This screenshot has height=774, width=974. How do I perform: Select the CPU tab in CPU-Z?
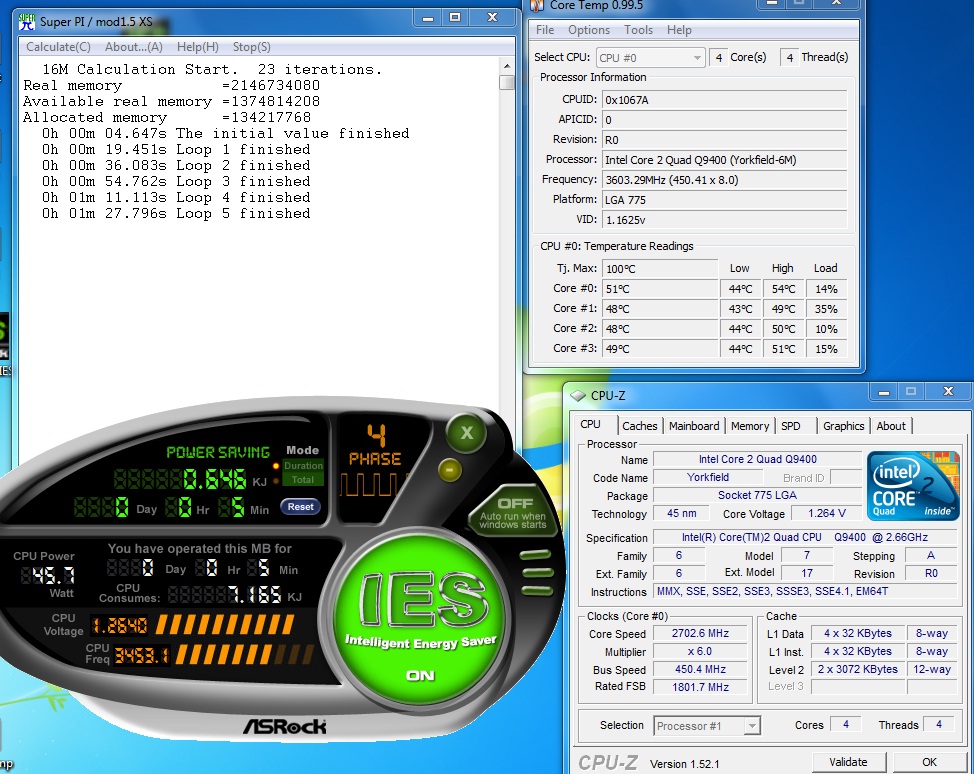click(x=590, y=424)
